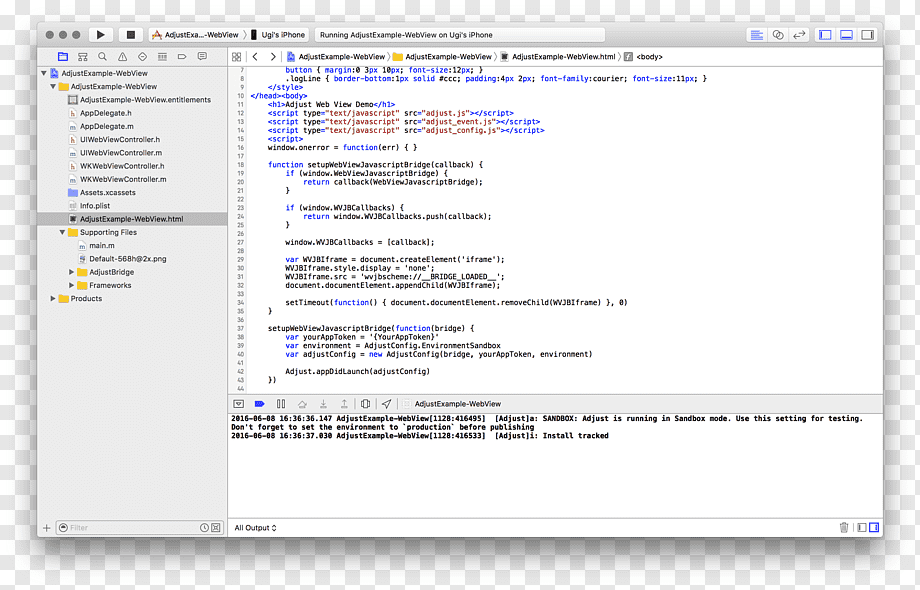
Task: Open the Project navigator tab
Action: 63,57
